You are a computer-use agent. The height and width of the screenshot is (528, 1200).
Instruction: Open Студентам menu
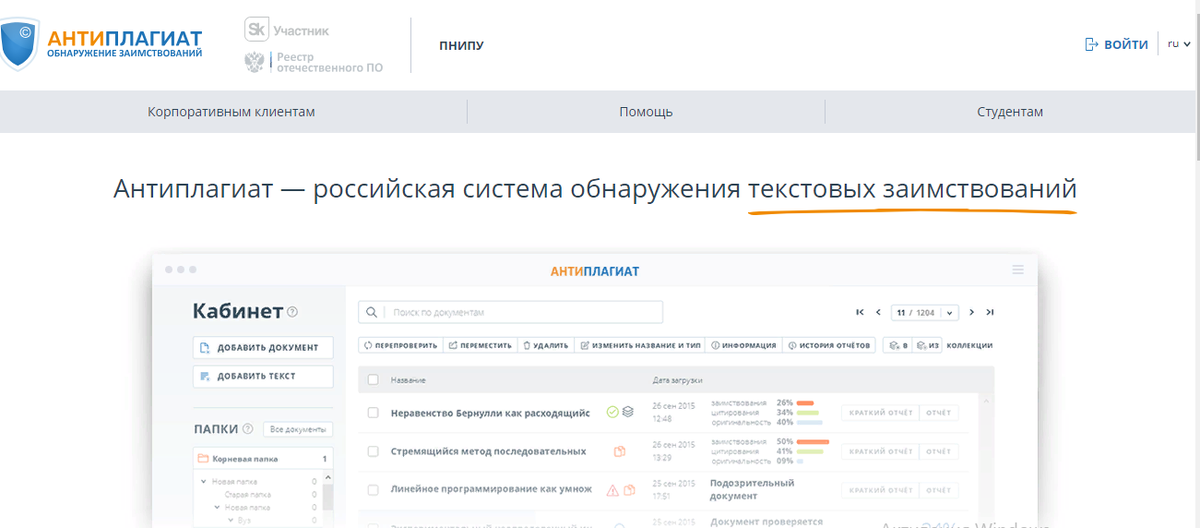click(1010, 112)
